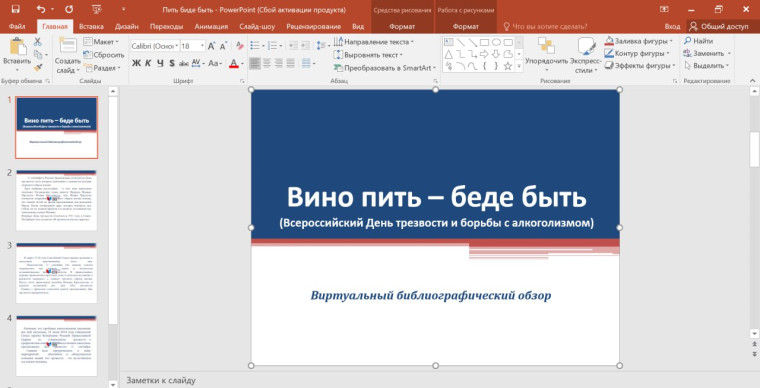The image size is (760, 388).
Task: Select slide 3 thumbnail
Action: pos(56,273)
